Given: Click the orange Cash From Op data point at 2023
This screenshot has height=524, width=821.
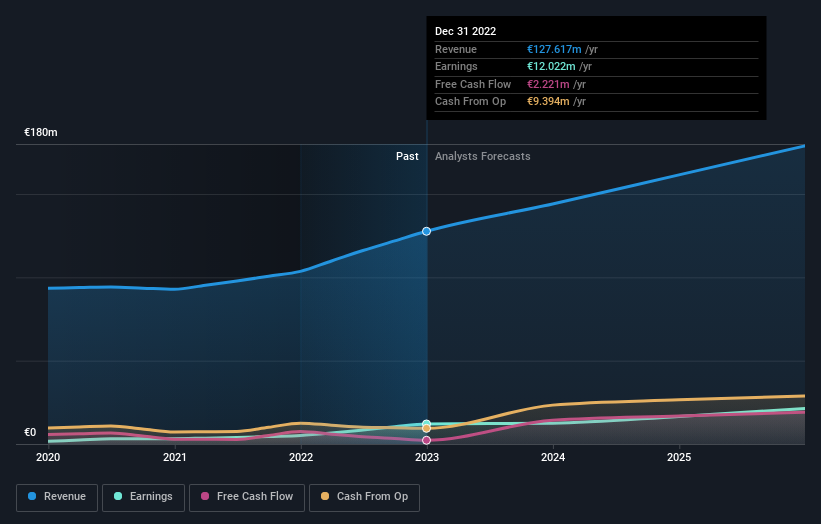Looking at the screenshot, I should tap(427, 429).
